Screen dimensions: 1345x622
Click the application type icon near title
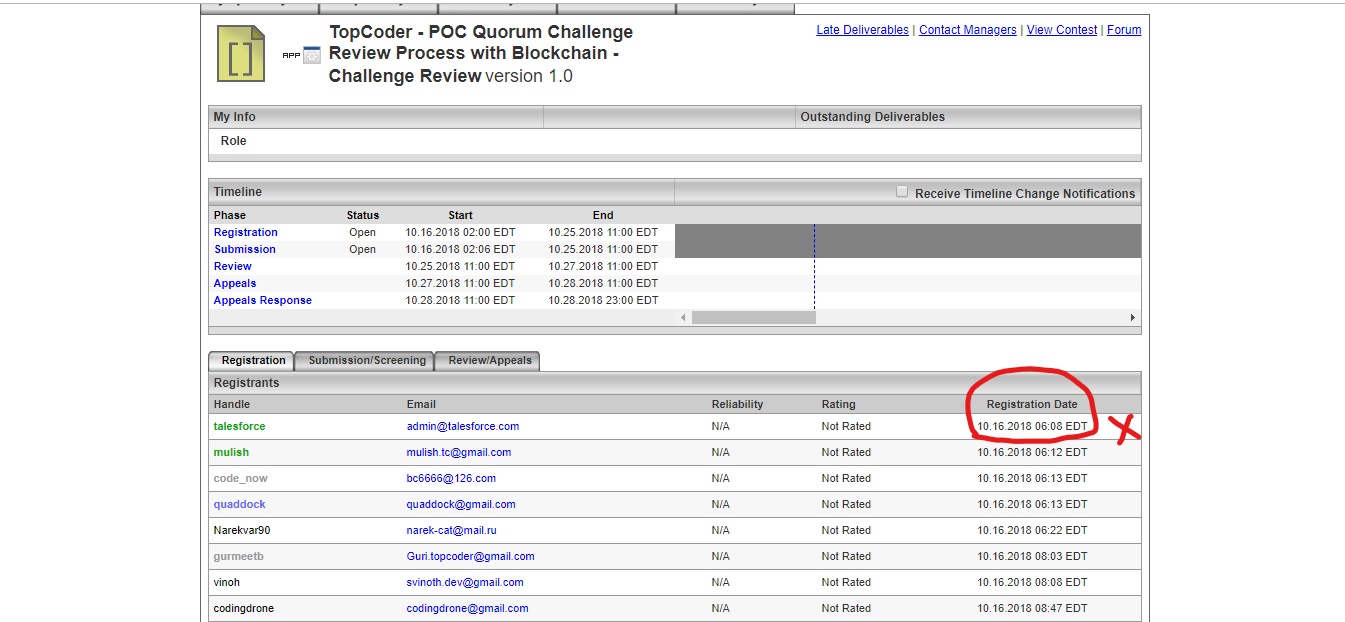click(312, 56)
